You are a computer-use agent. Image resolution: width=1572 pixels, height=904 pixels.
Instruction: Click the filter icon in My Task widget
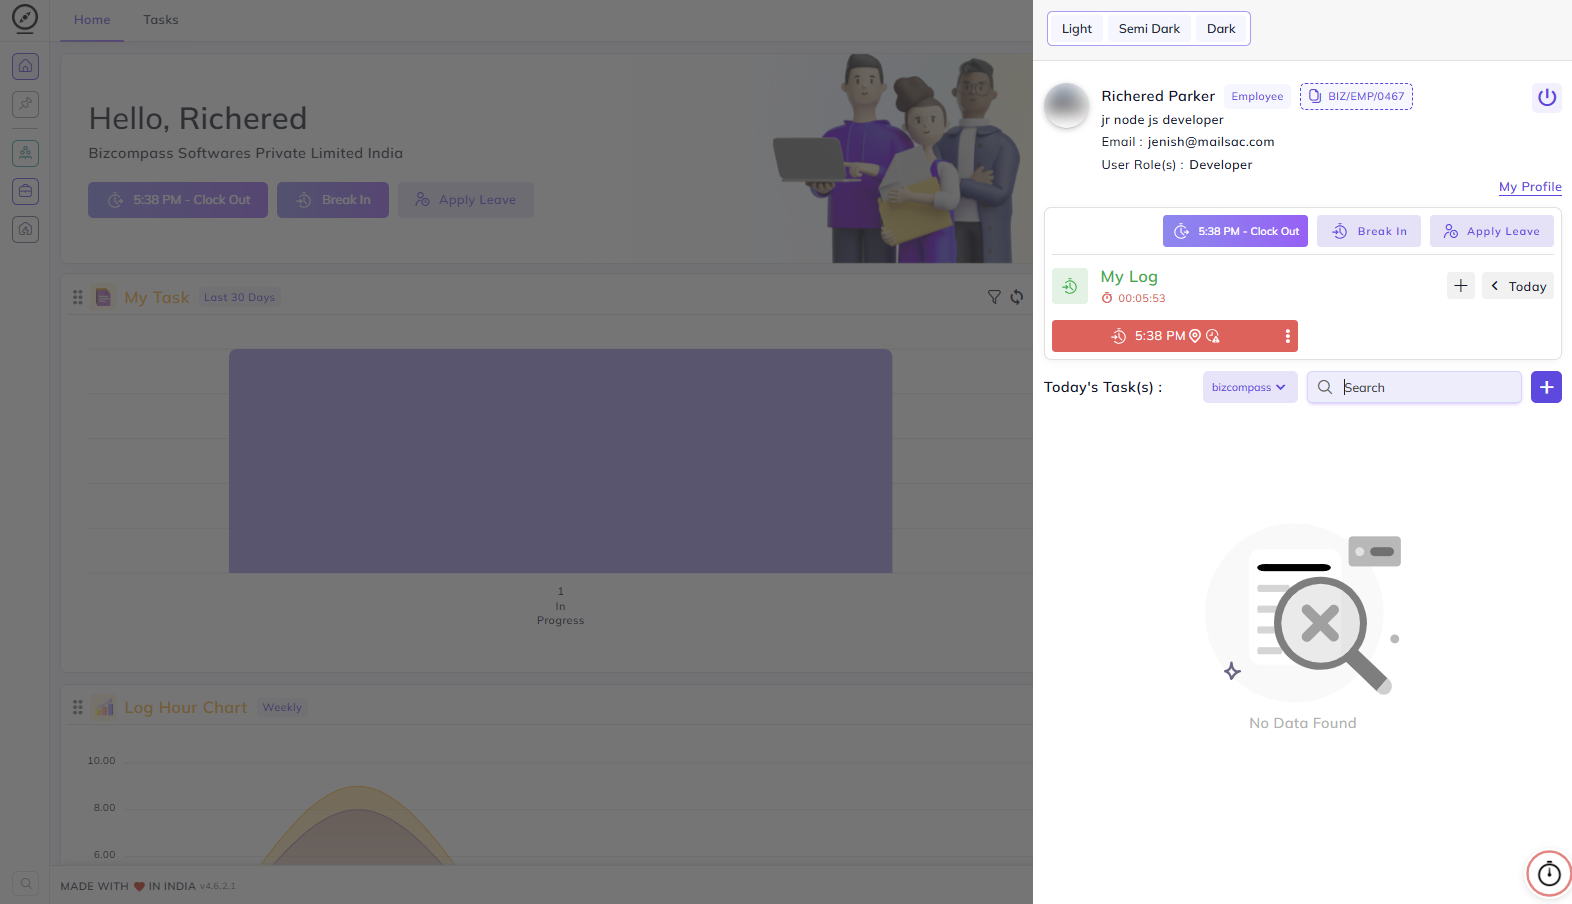pyautogui.click(x=994, y=297)
